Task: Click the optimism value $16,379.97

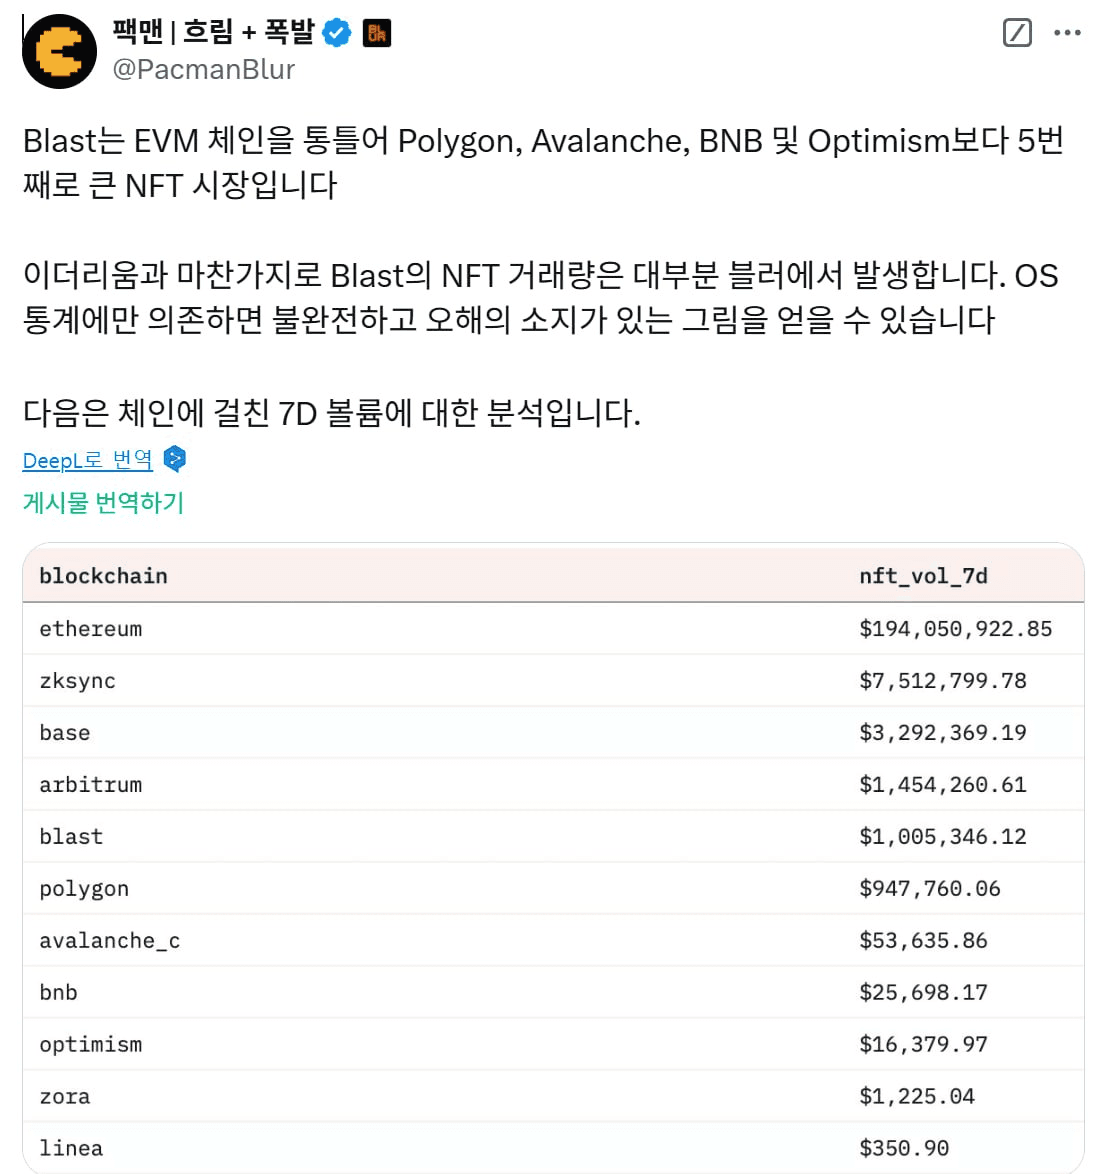Action: coord(923,1044)
